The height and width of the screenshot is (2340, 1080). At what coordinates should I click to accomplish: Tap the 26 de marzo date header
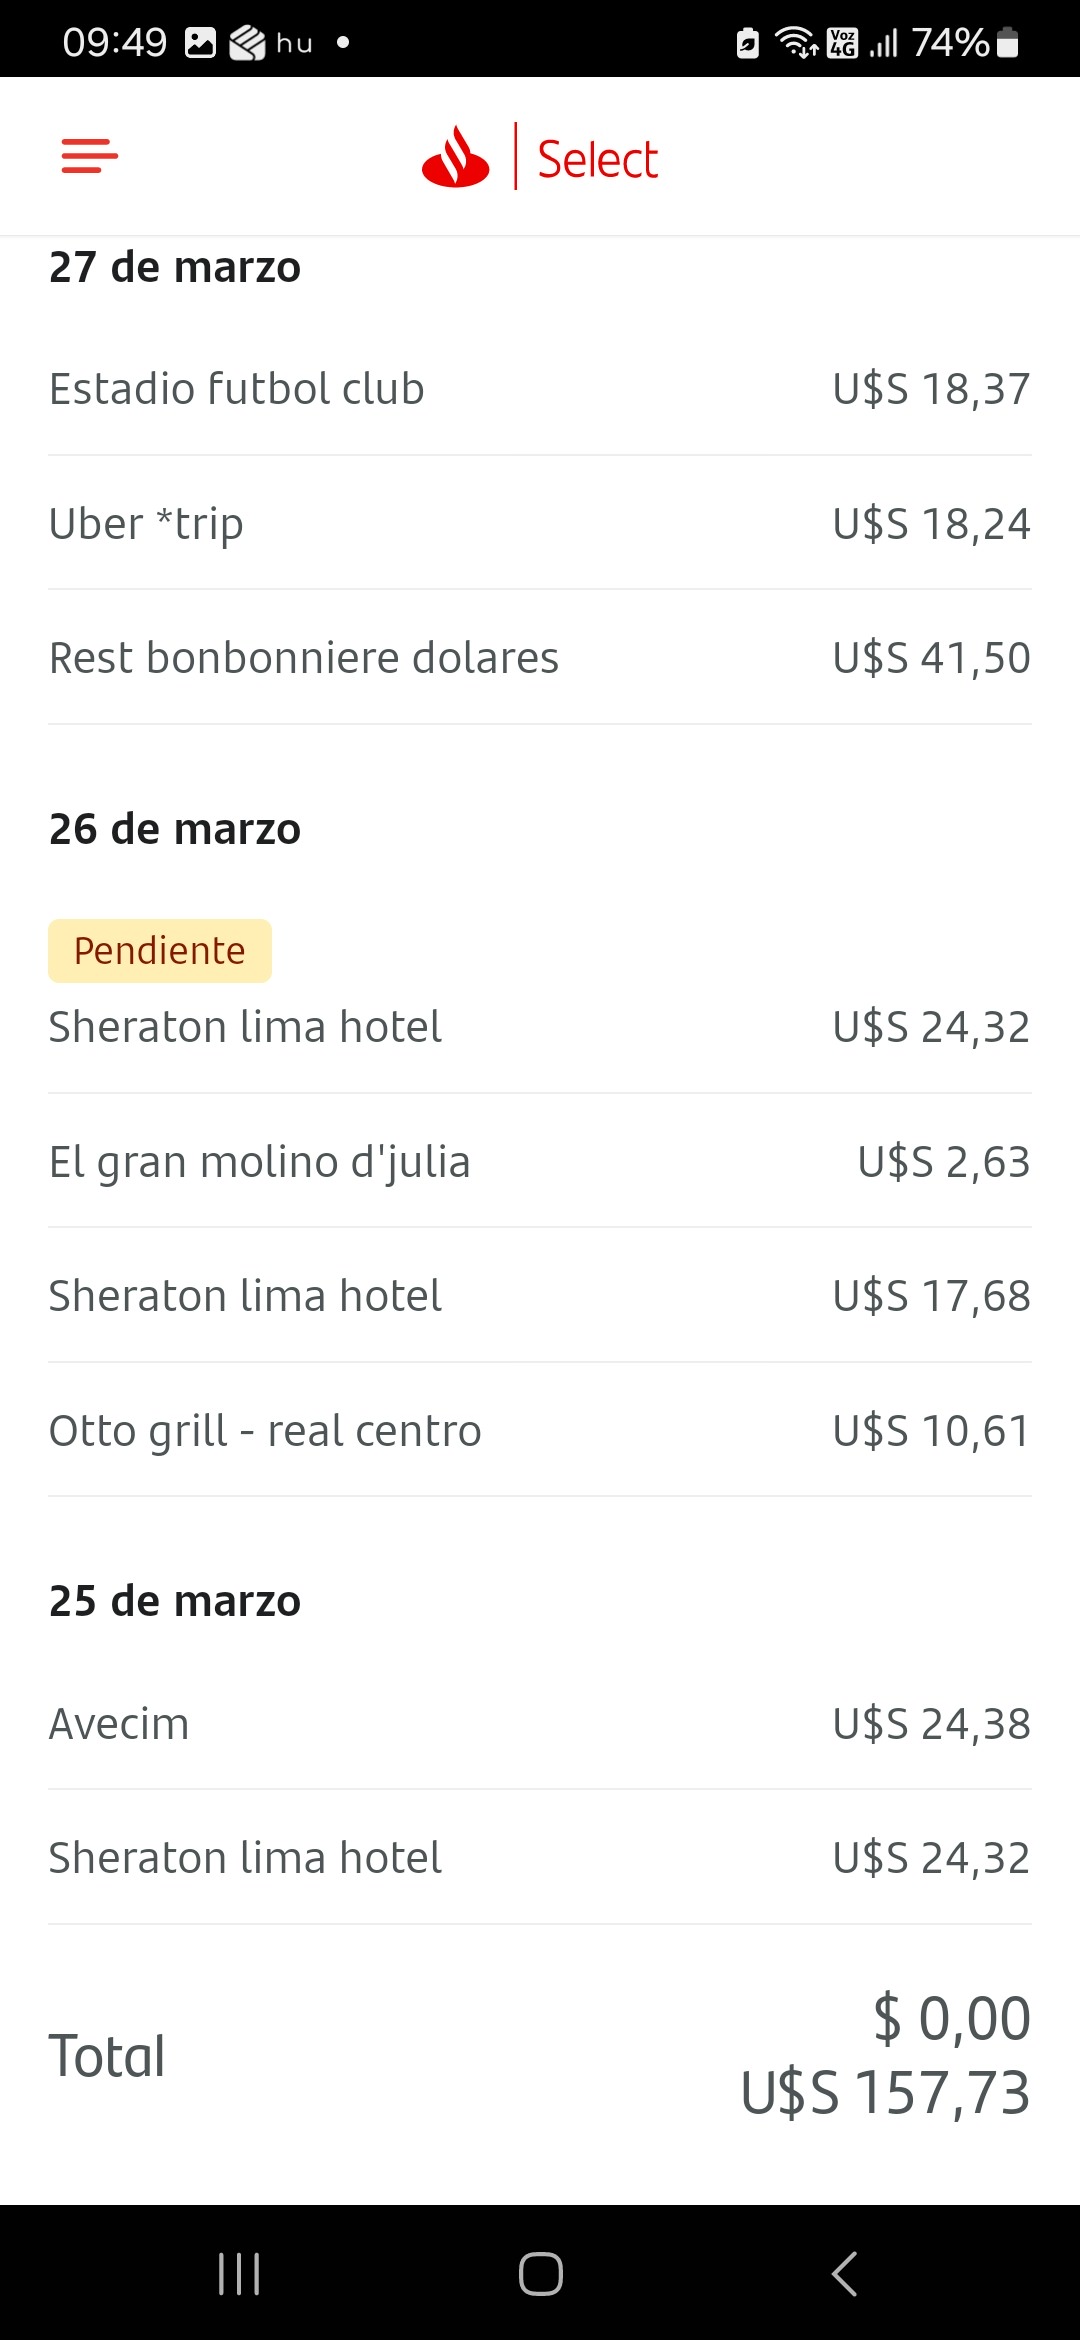point(175,829)
